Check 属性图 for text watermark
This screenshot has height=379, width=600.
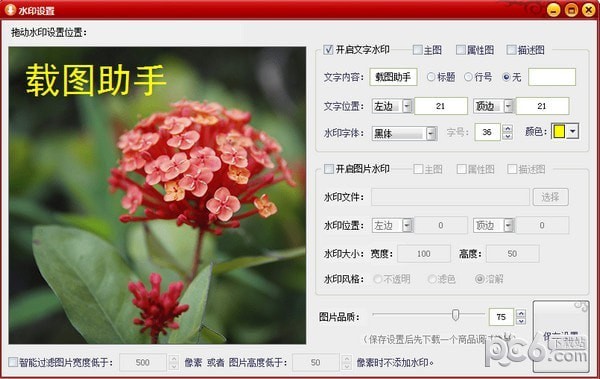(461, 50)
